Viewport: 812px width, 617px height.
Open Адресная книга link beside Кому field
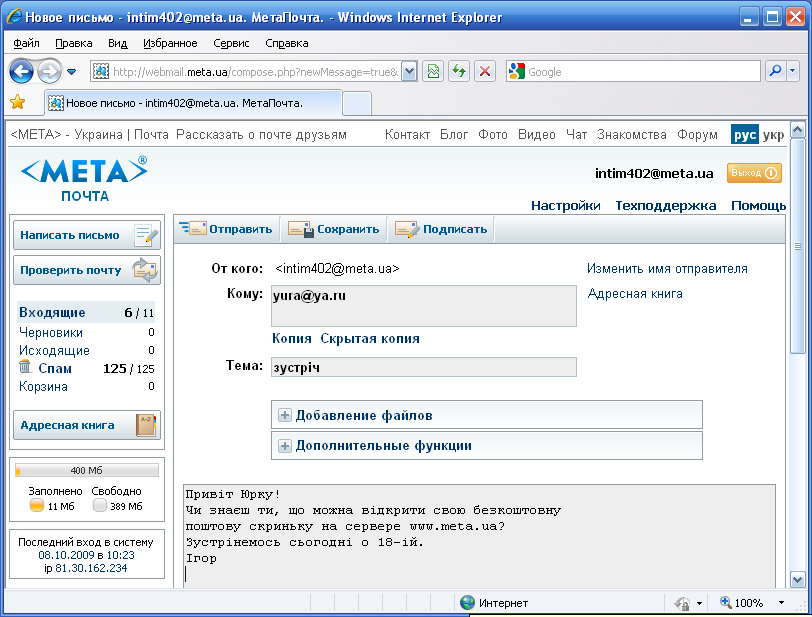pos(635,294)
